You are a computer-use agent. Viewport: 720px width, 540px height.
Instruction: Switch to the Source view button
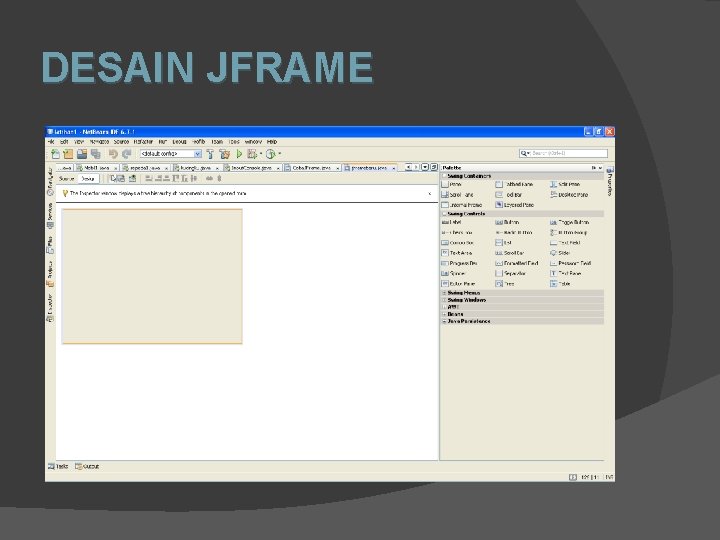click(x=67, y=179)
